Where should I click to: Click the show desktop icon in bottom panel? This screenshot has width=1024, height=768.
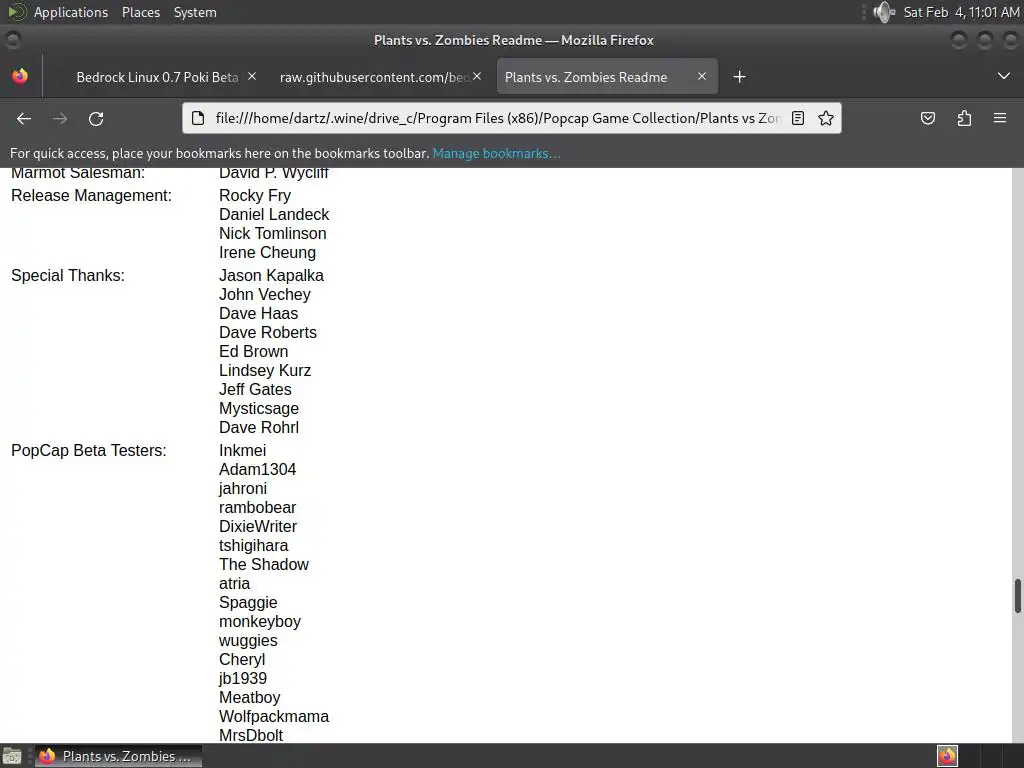12,756
